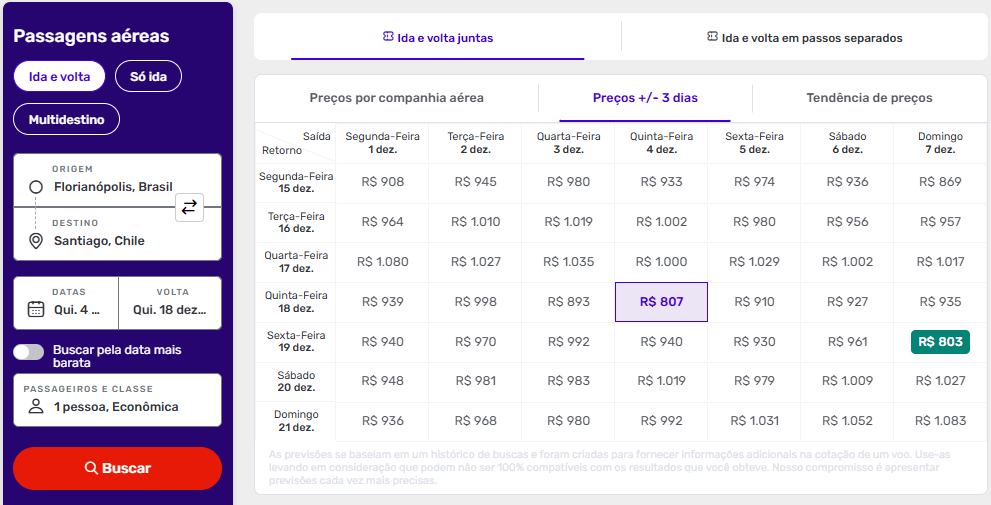This screenshot has height=505, width=991.
Task: Click the location pin icon beside Santiago
Action: [36, 241]
